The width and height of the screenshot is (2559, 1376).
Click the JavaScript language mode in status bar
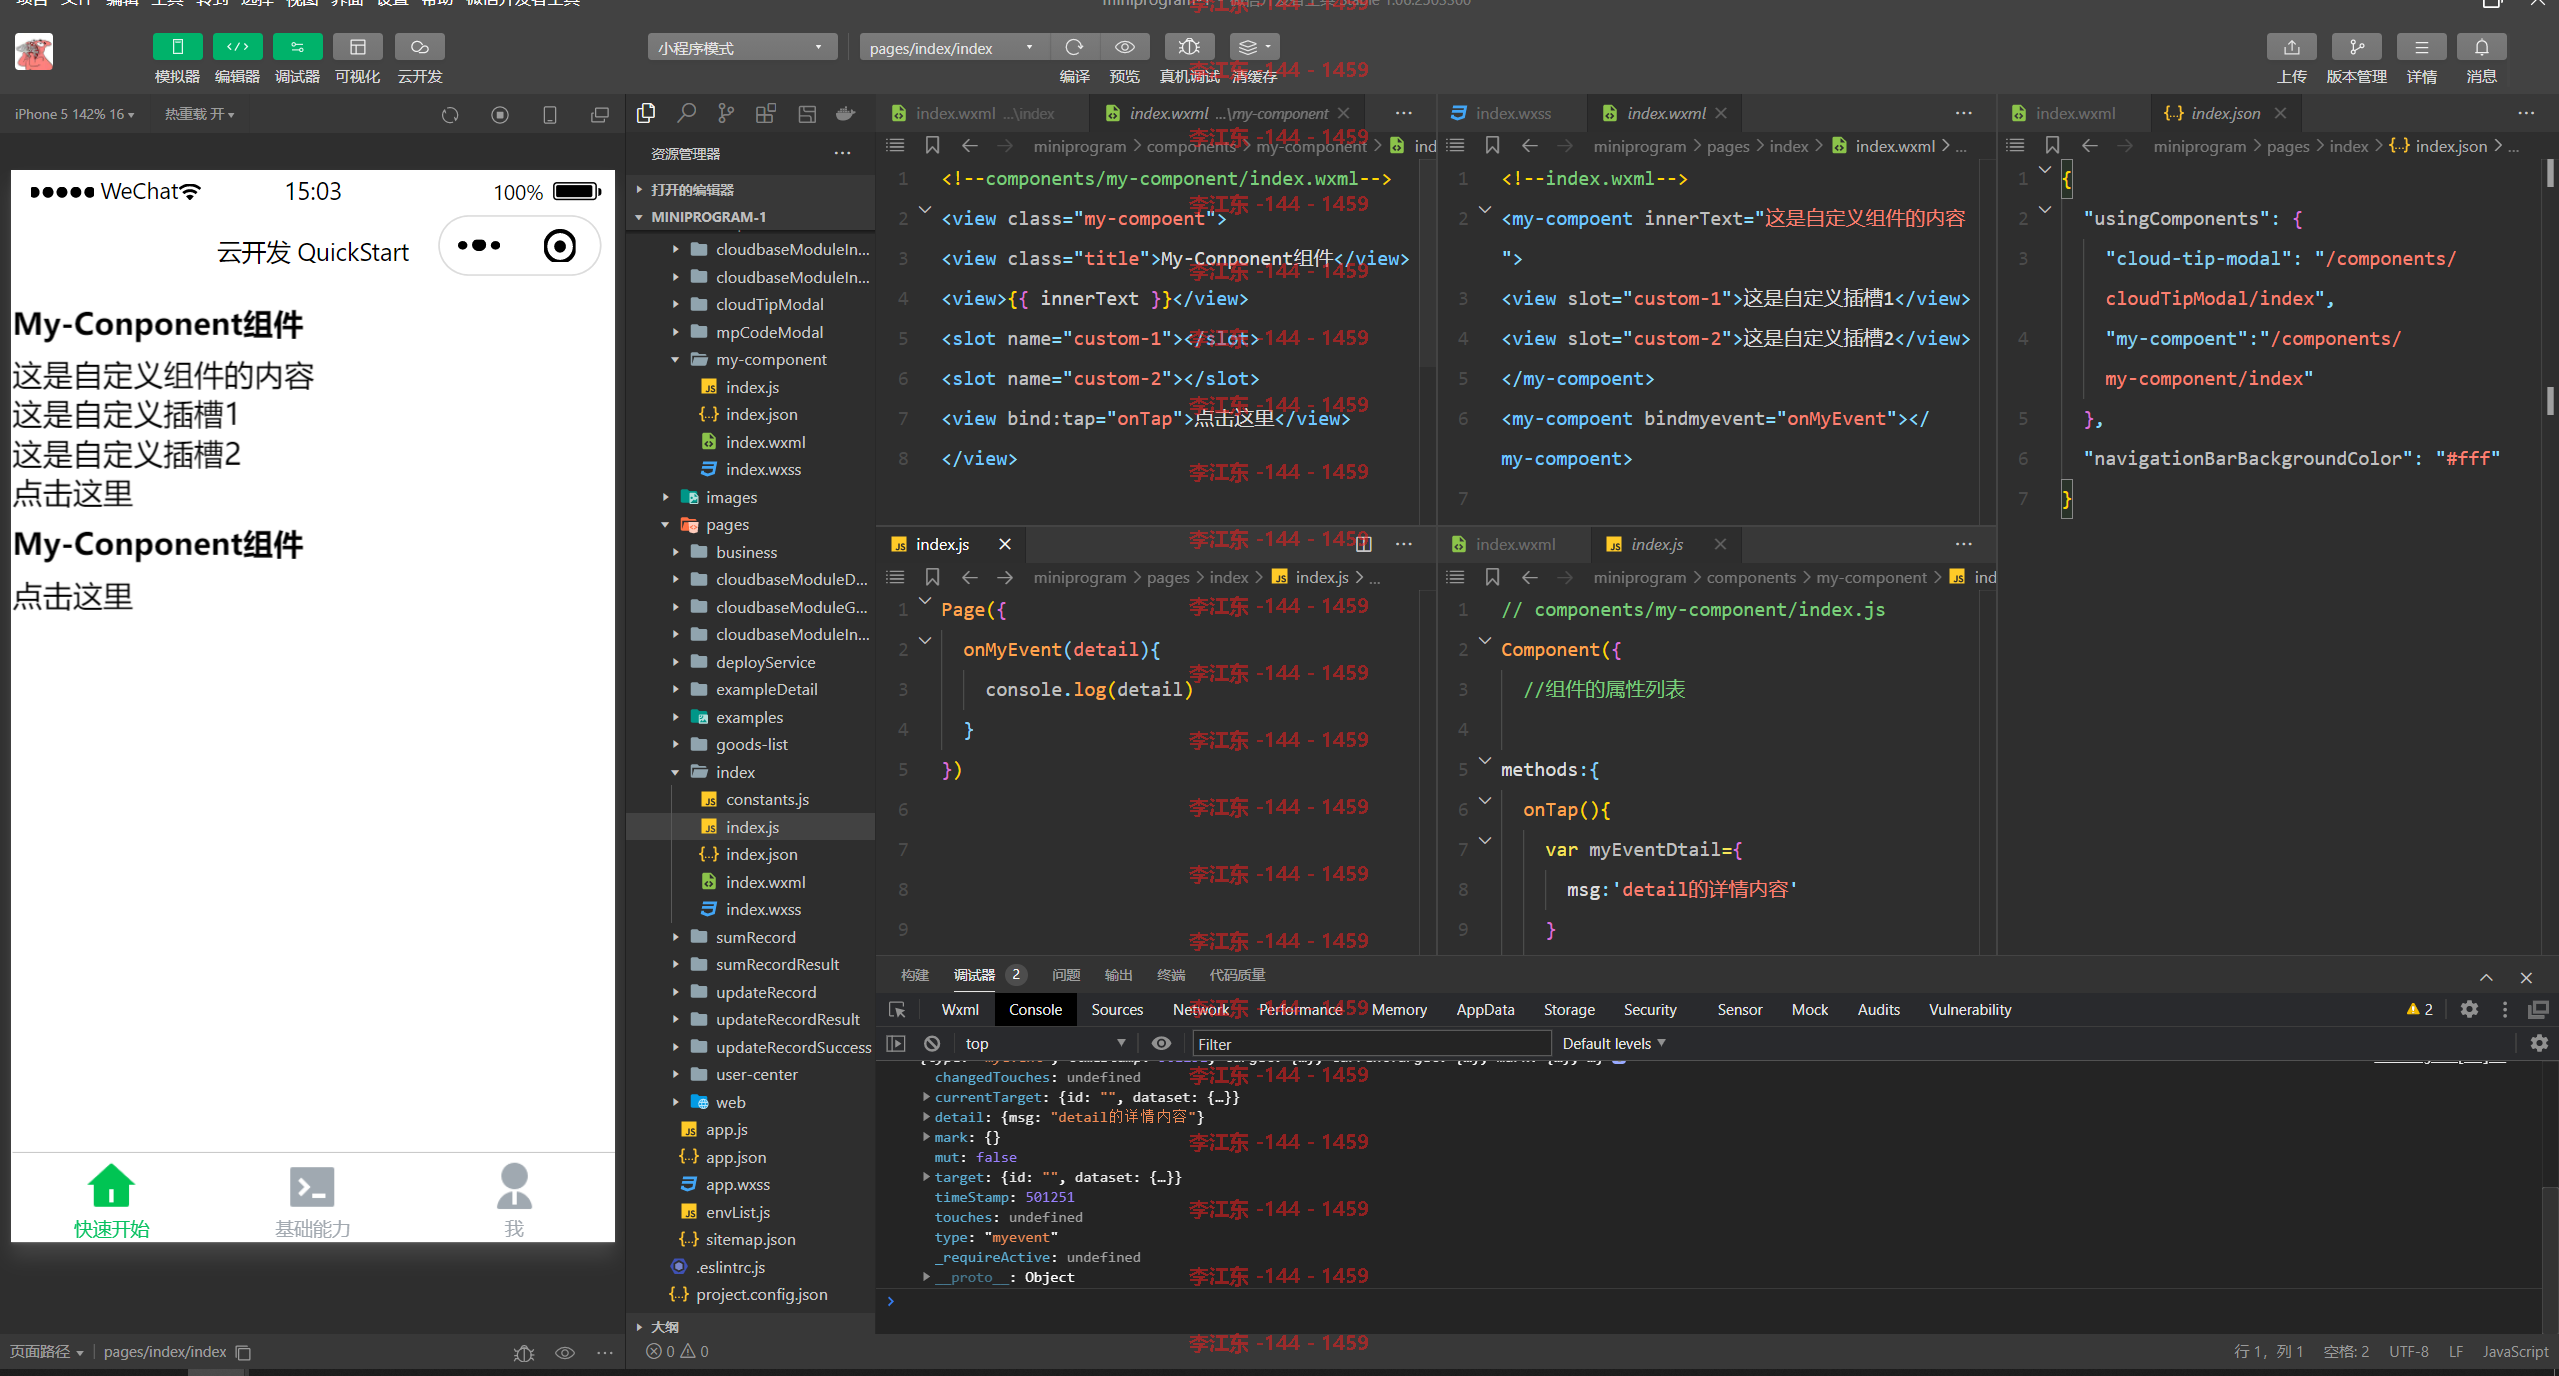tap(2515, 1352)
